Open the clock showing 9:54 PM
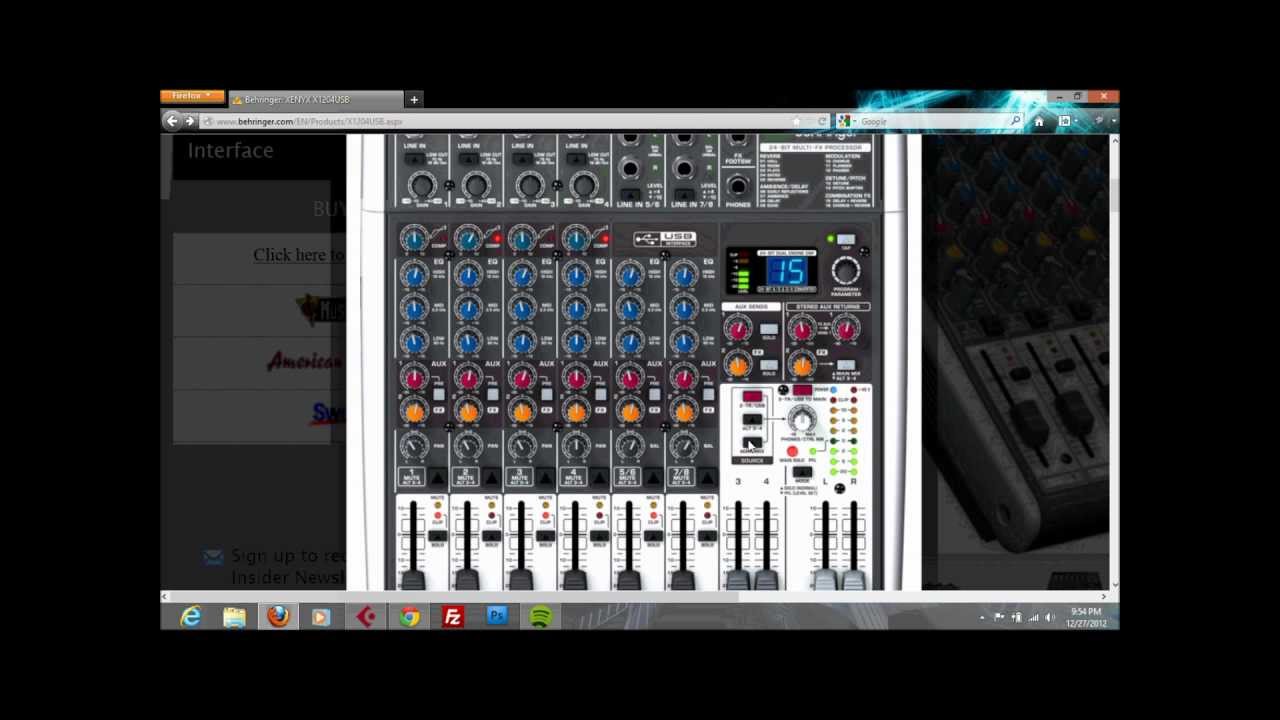Image resolution: width=1280 pixels, height=720 pixels. [1086, 617]
